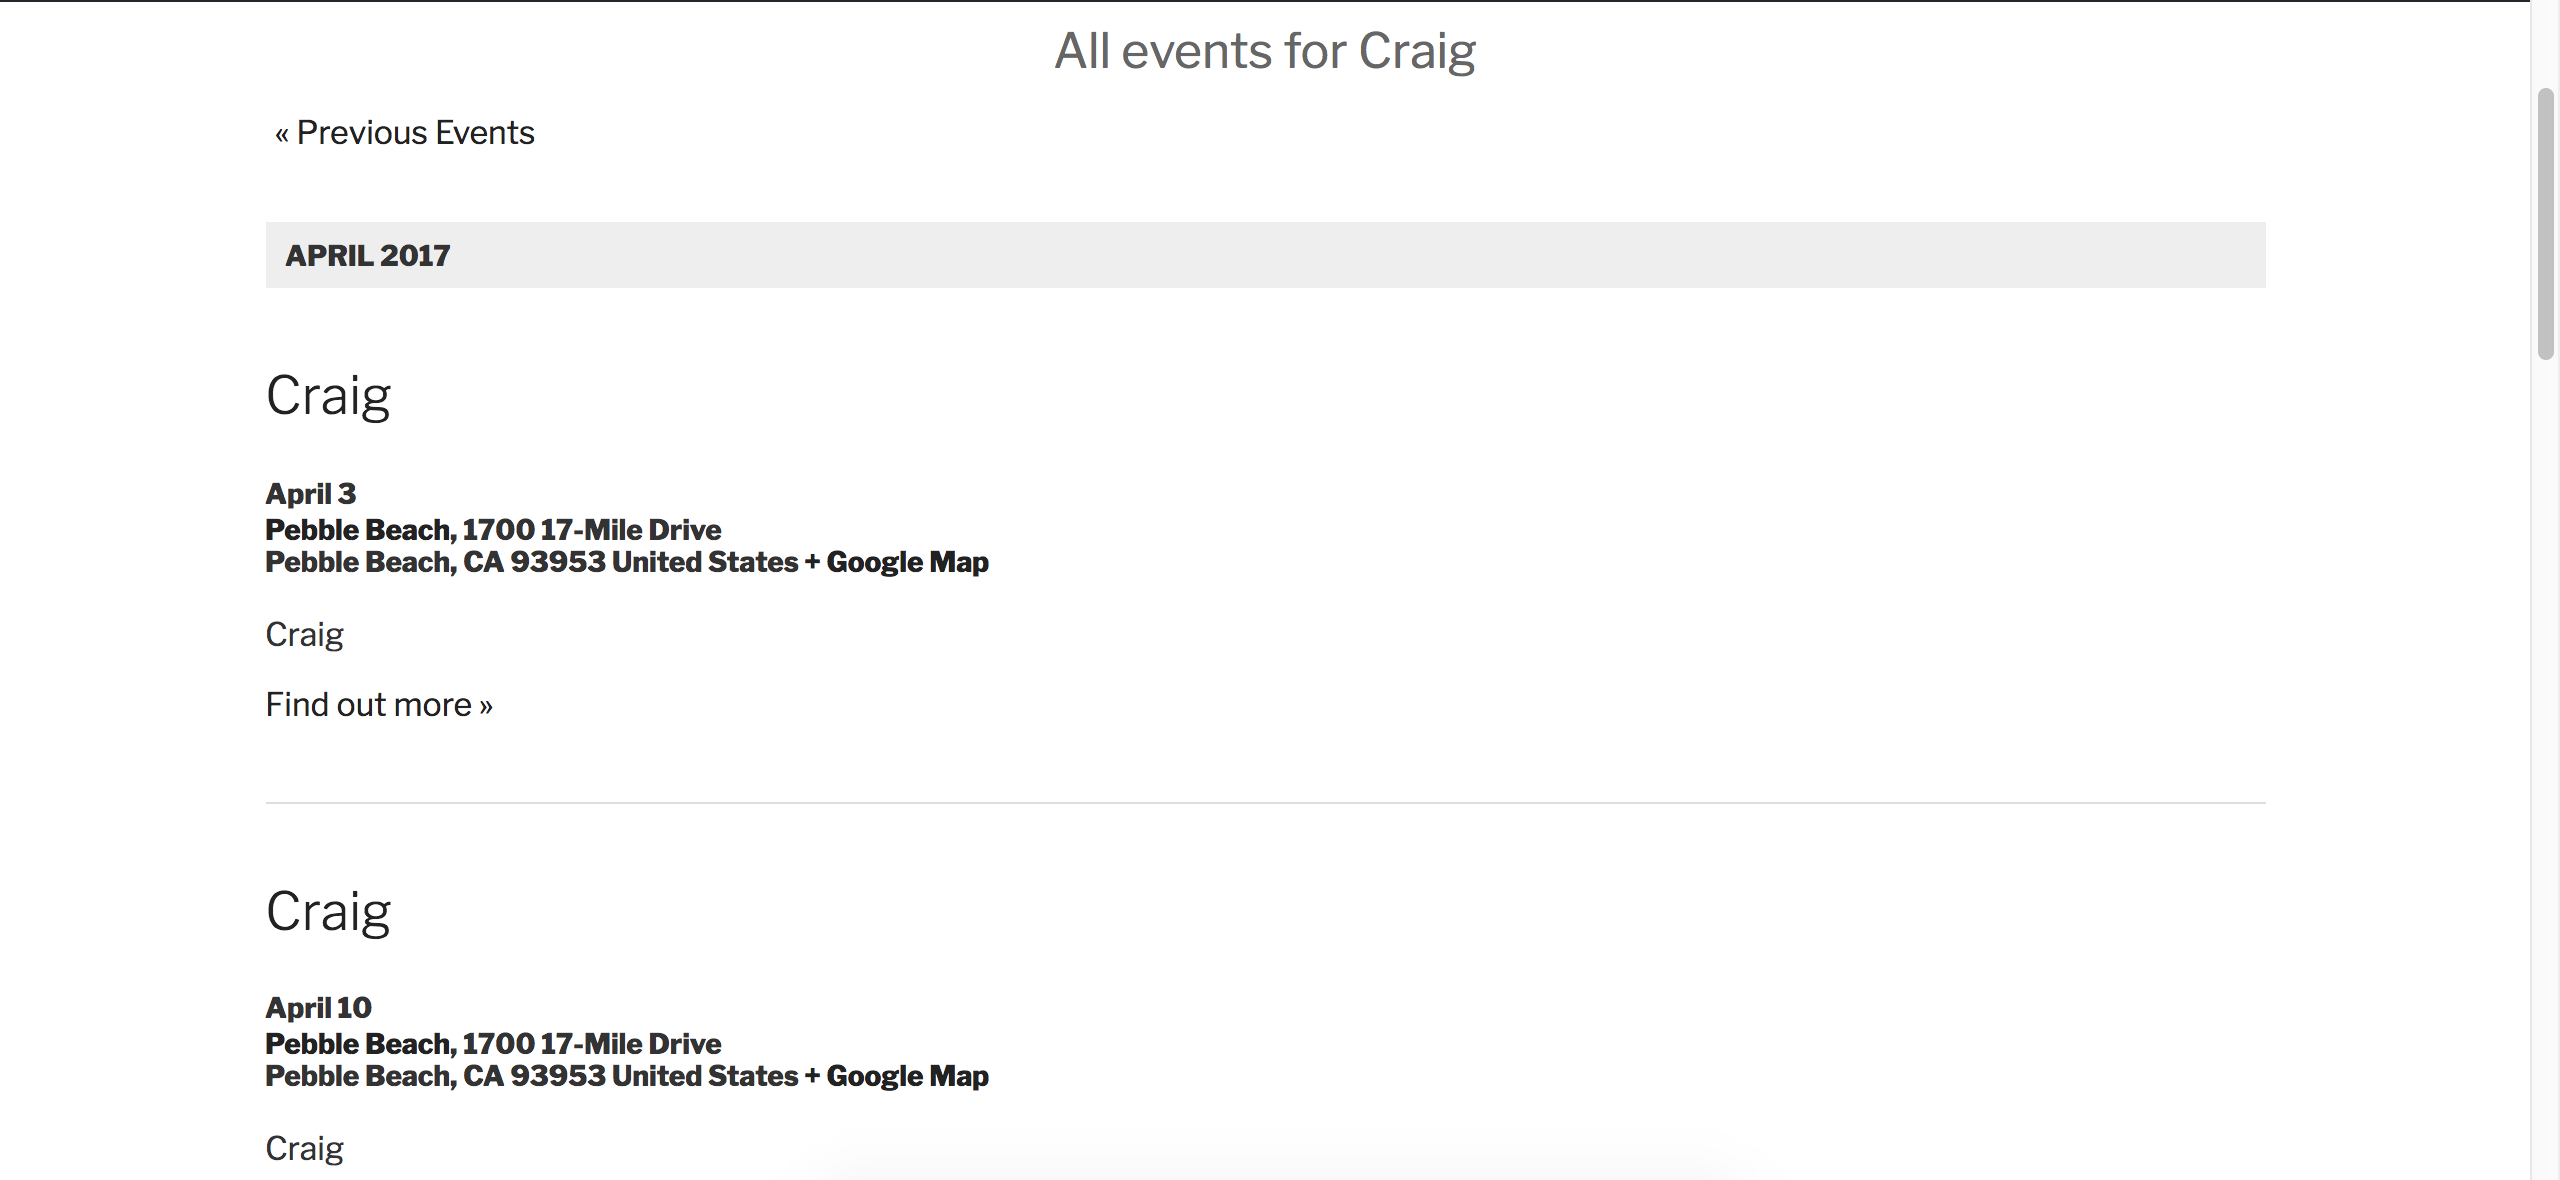Select Pebble Beach venue name under April 3

pyautogui.click(x=360, y=530)
